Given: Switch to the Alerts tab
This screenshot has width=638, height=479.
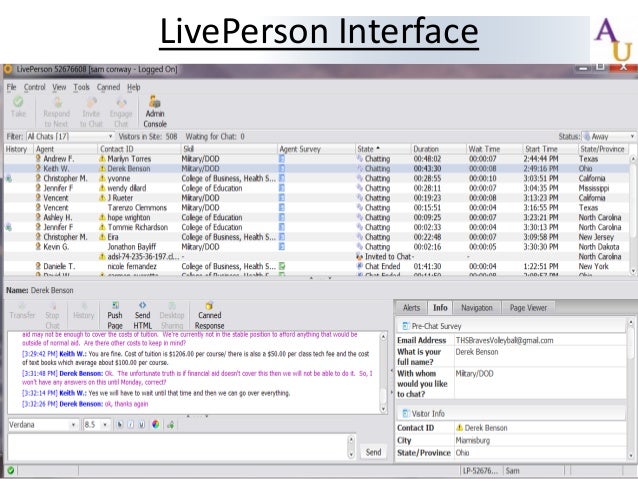Looking at the screenshot, I should coord(411,308).
